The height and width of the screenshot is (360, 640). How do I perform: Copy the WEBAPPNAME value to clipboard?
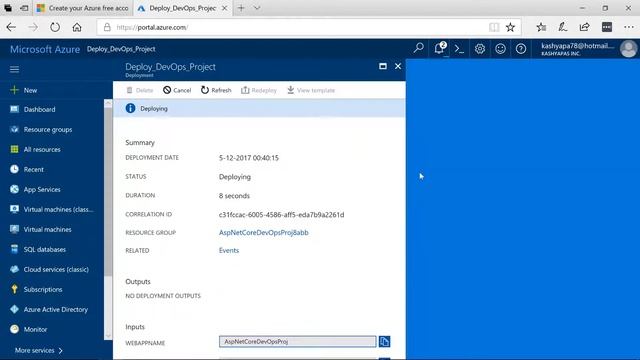coord(384,342)
